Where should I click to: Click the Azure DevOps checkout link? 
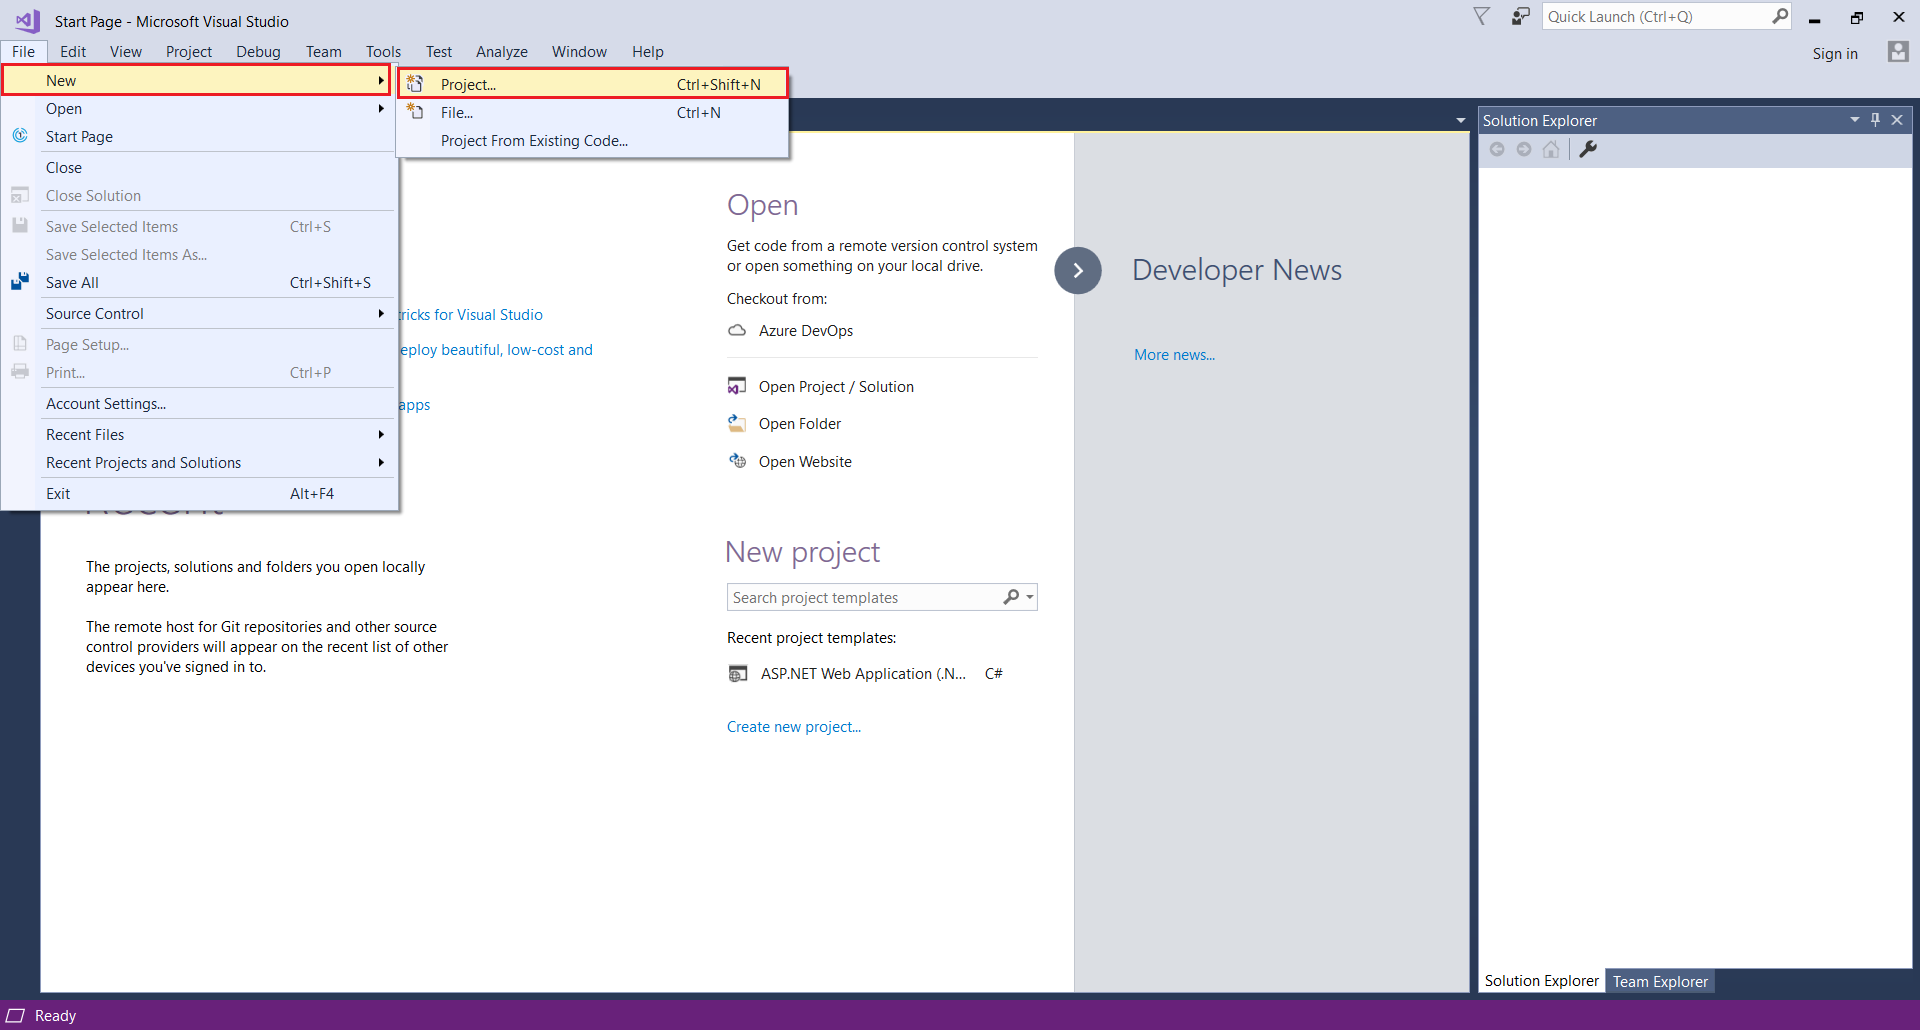[x=806, y=330]
